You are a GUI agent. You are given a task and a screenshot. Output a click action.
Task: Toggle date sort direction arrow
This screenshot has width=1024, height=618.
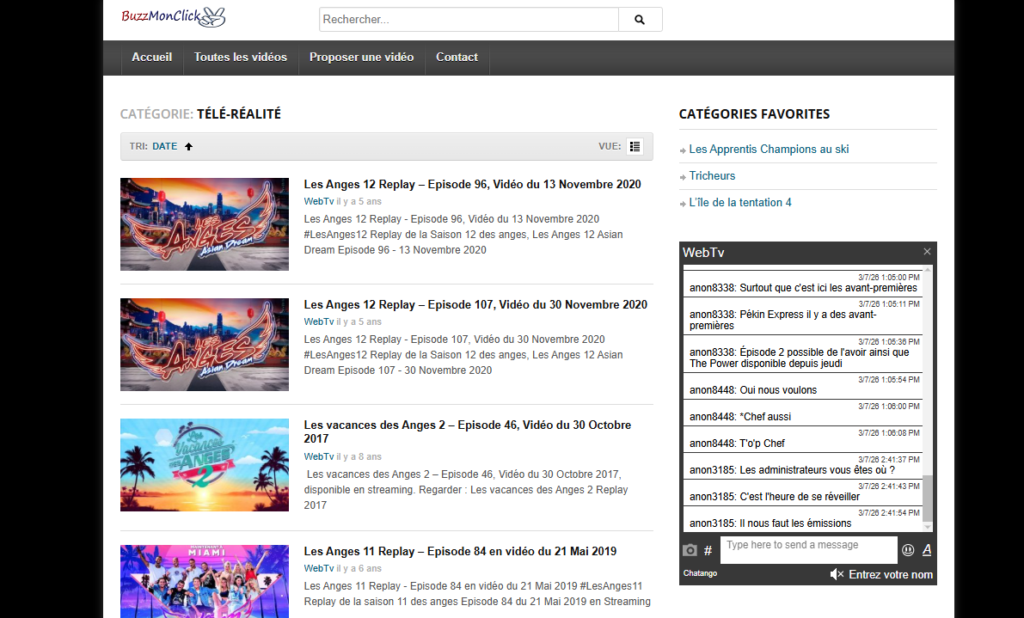coord(189,146)
